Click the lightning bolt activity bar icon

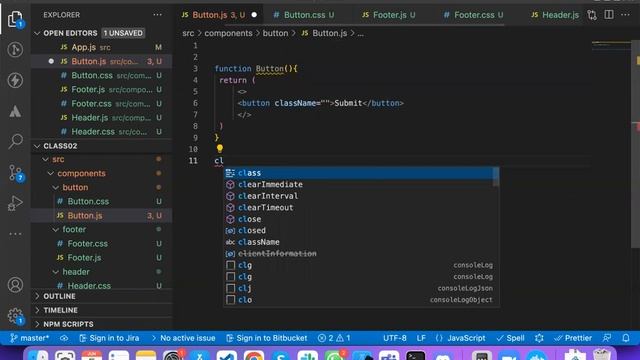tap(15, 80)
